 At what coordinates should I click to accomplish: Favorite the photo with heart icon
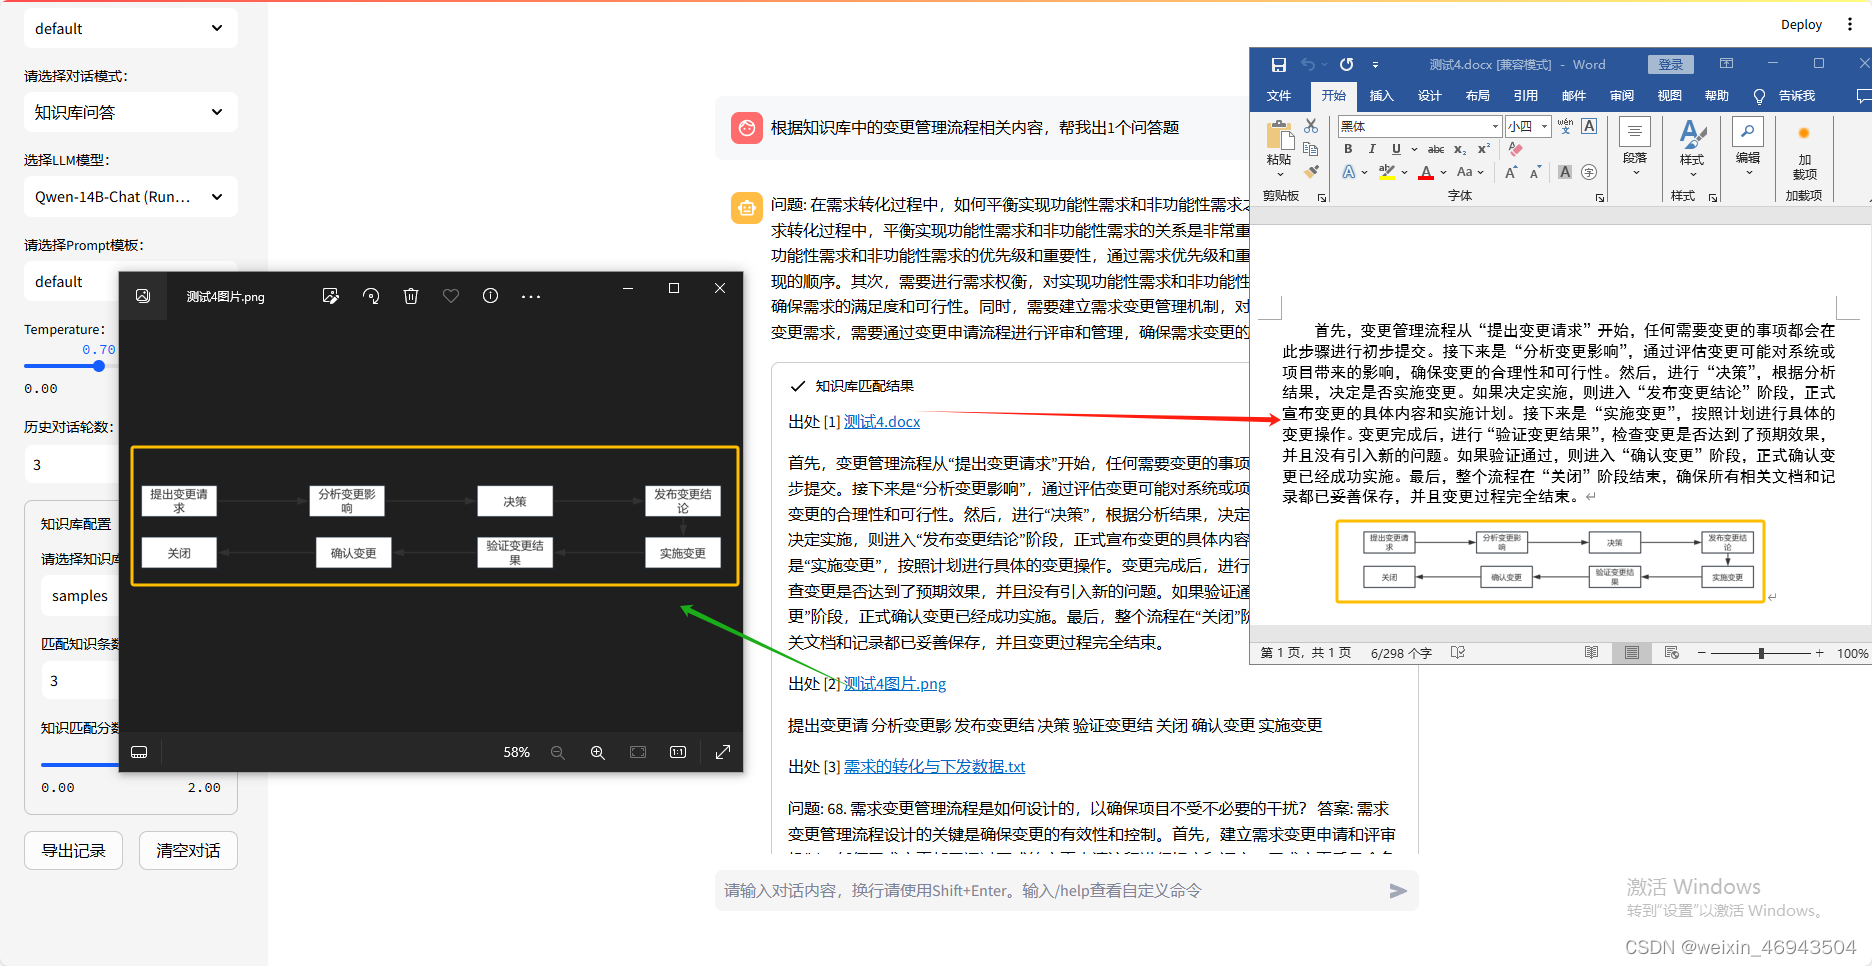(x=451, y=296)
